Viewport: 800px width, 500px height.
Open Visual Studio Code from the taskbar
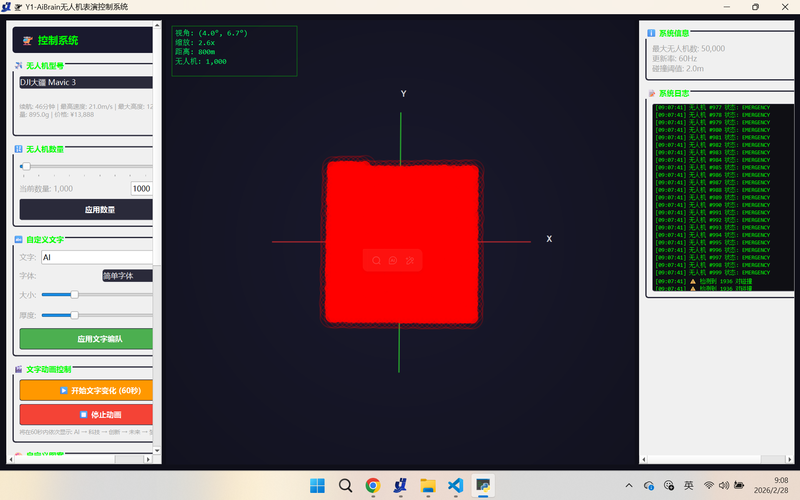click(x=456, y=485)
